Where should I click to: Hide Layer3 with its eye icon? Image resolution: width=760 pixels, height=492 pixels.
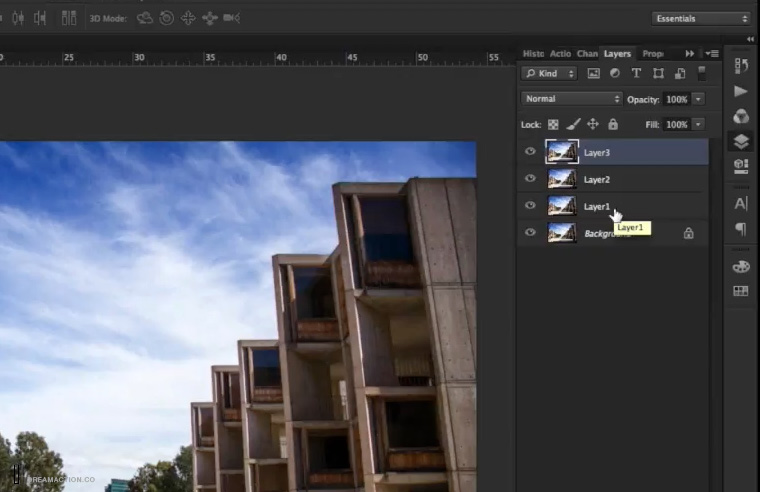tap(530, 151)
